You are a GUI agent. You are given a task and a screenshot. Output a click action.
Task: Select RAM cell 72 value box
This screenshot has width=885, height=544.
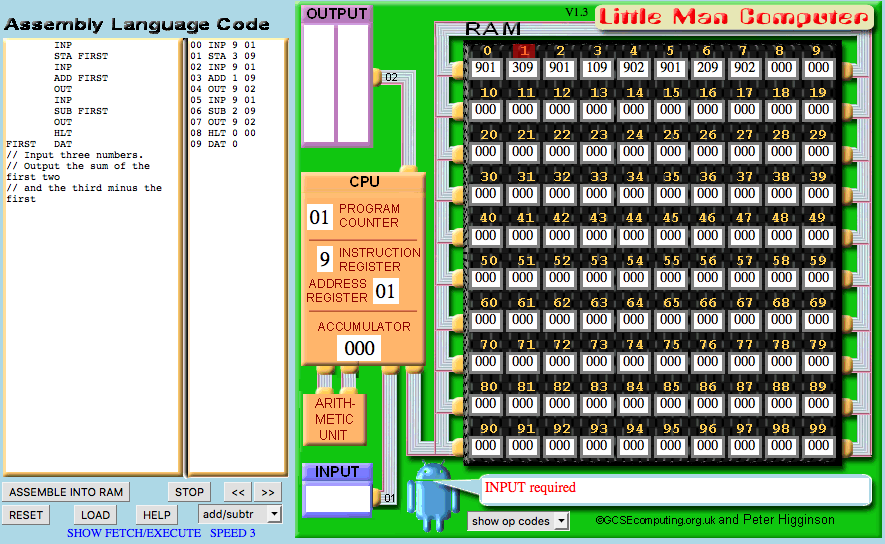point(559,362)
